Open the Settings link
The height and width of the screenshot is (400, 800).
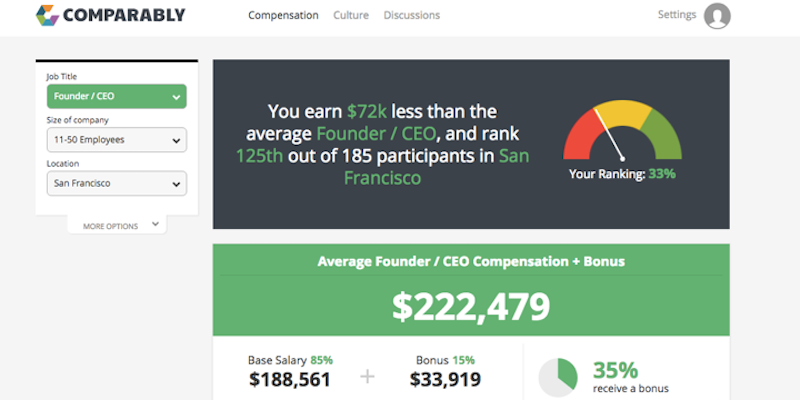tap(677, 15)
